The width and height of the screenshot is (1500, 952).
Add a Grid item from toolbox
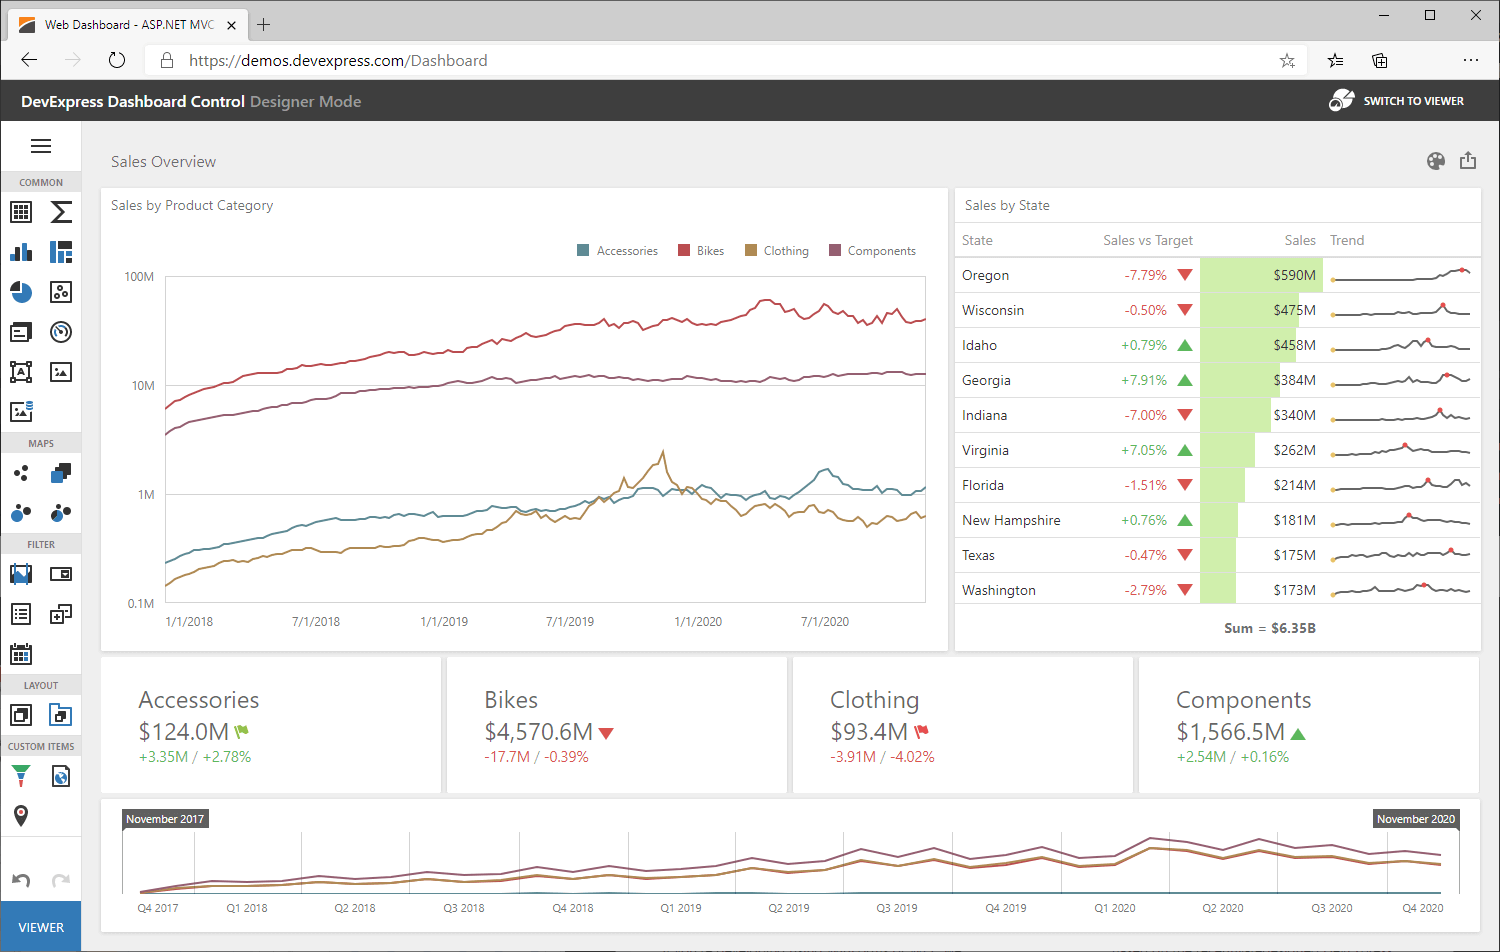coord(21,212)
